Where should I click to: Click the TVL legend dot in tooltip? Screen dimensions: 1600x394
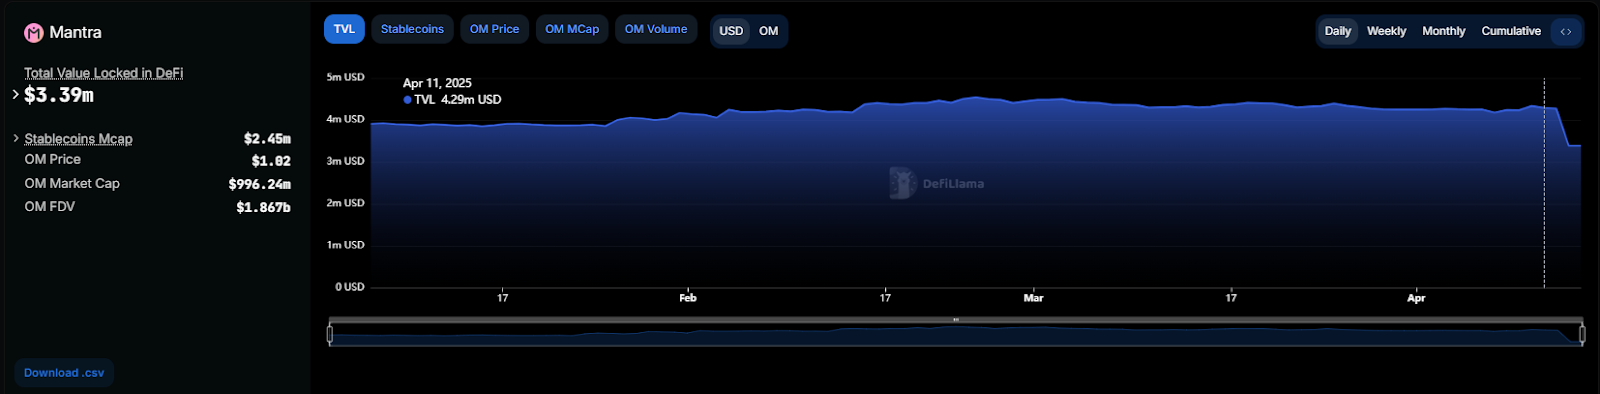407,100
